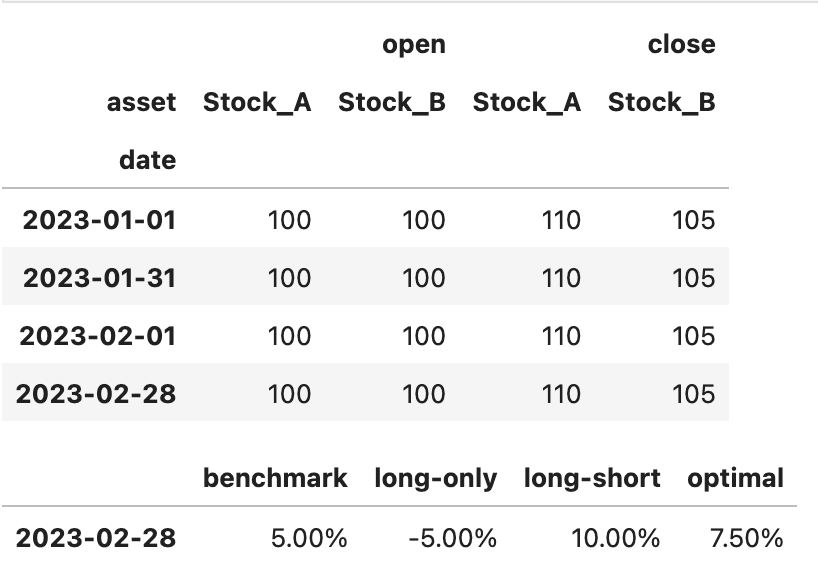Select Stock_B header under open
818x570 pixels.
pyautogui.click(x=392, y=103)
